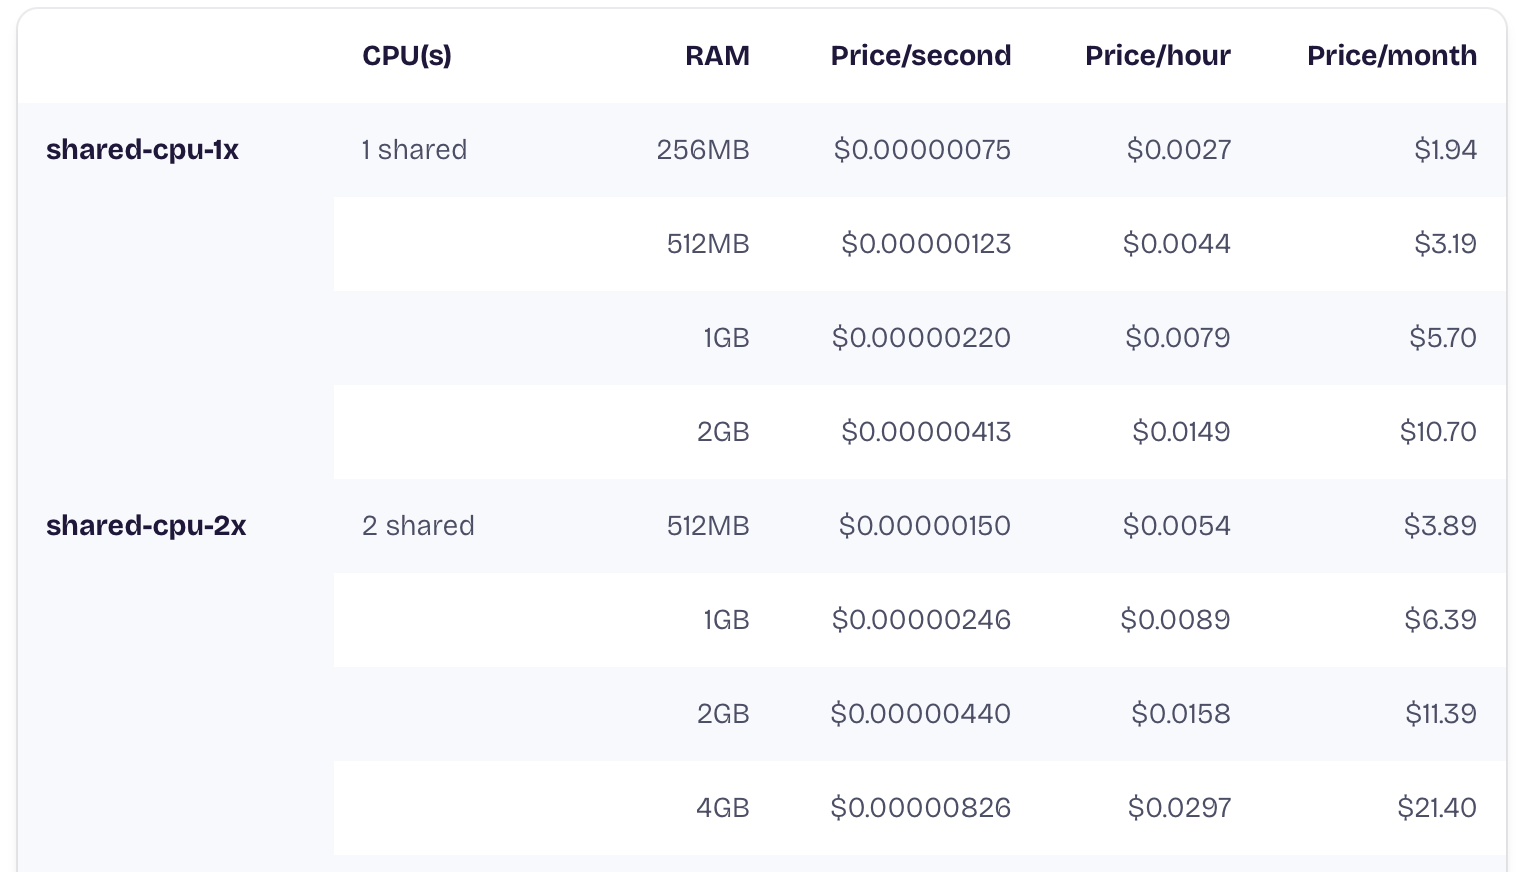Click the $0.00000123 per-second price
This screenshot has width=1516, height=872.
pyautogui.click(x=926, y=244)
